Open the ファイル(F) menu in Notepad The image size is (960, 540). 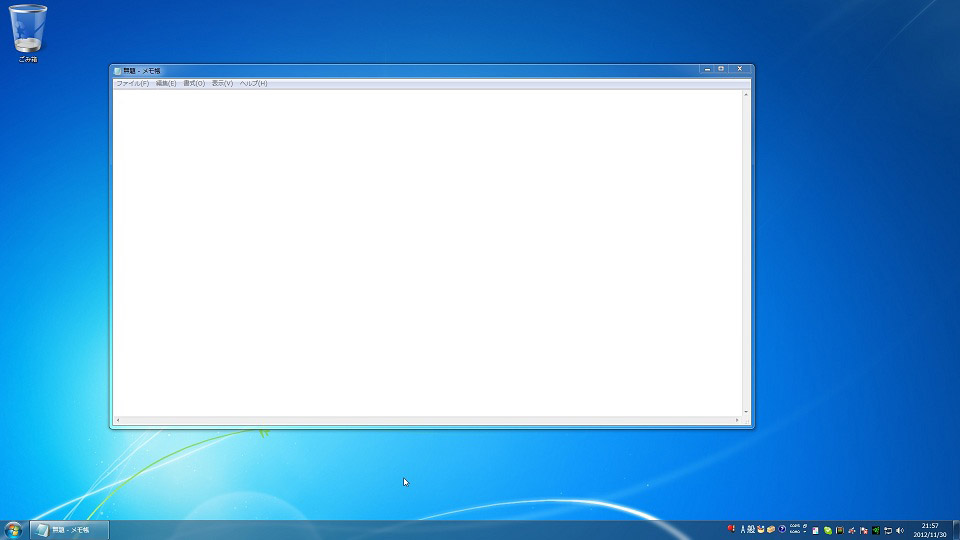tap(132, 83)
